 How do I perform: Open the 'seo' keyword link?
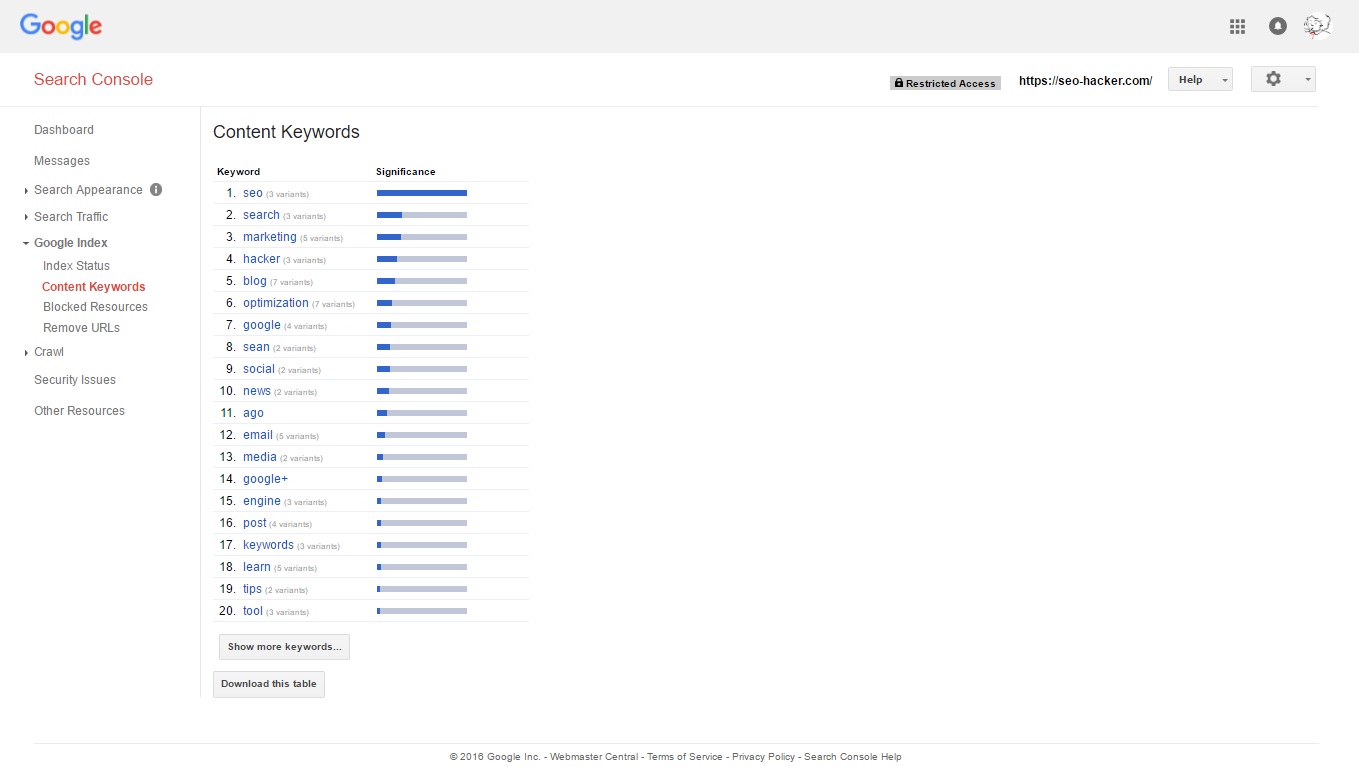(252, 193)
